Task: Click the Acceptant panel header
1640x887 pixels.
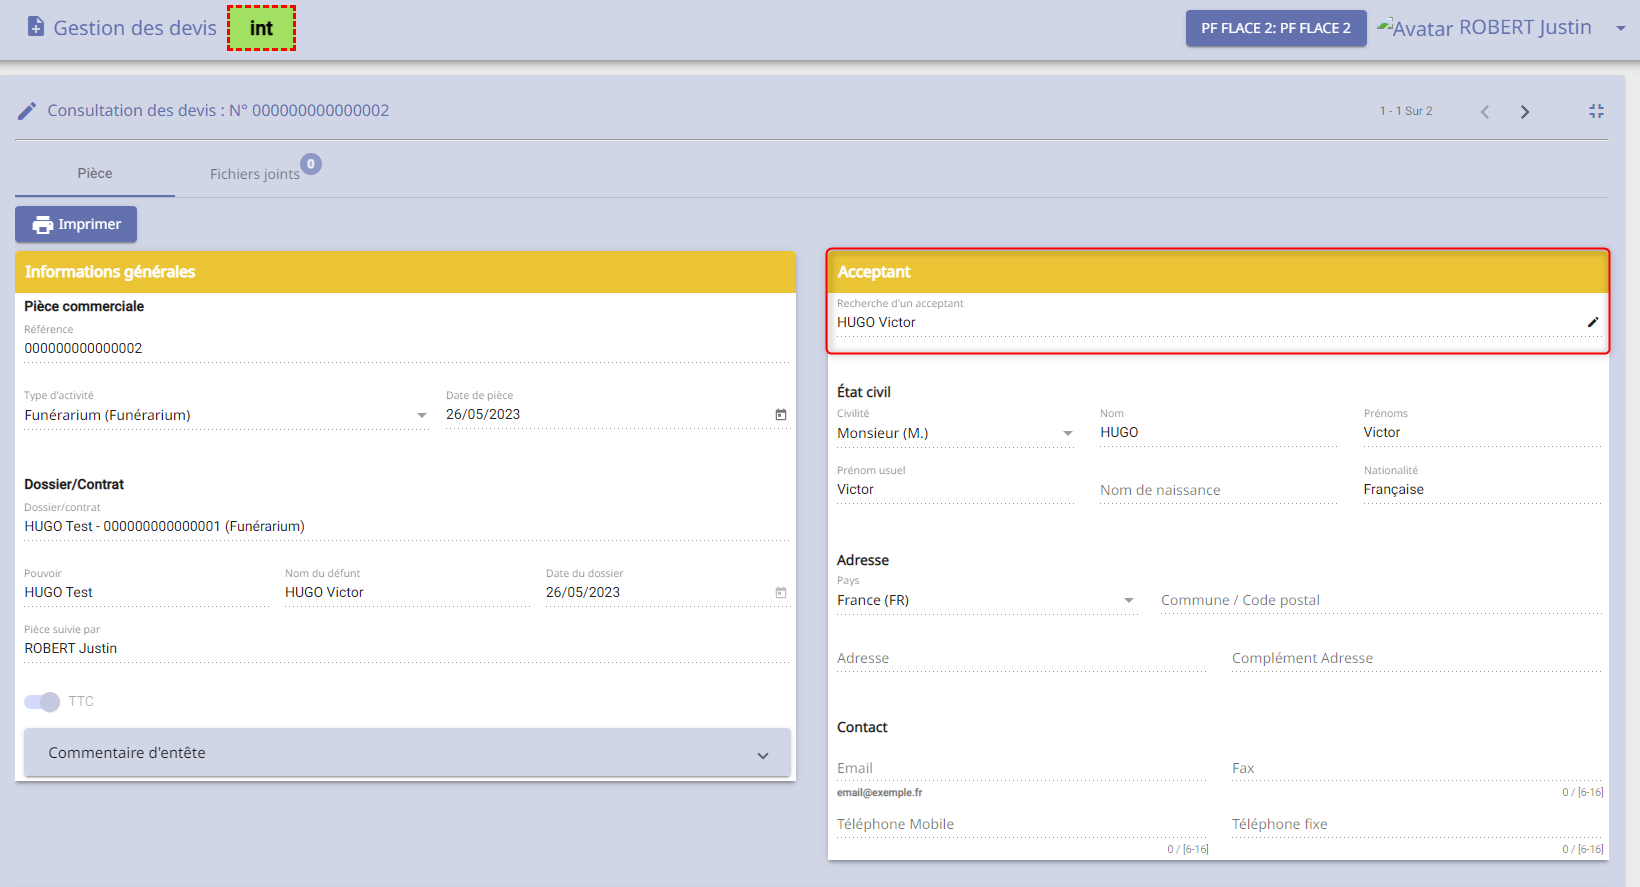Action: (1218, 272)
